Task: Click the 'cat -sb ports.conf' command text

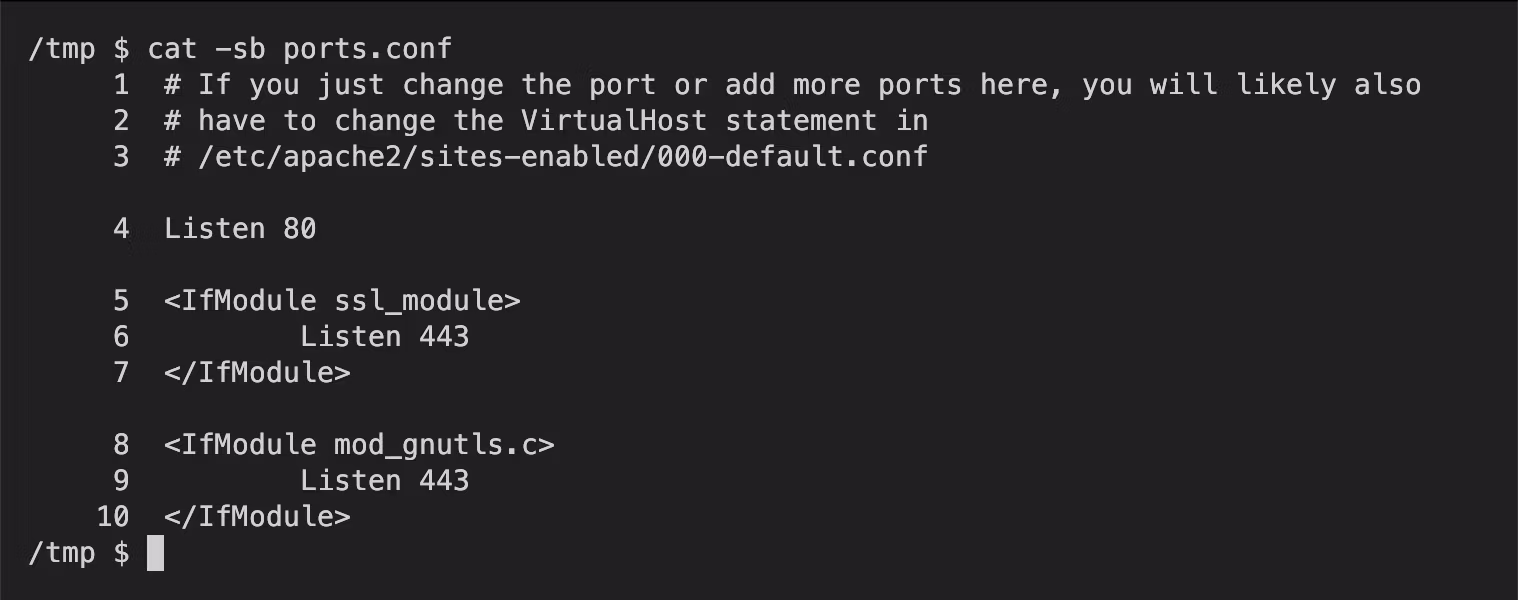Action: click(299, 48)
